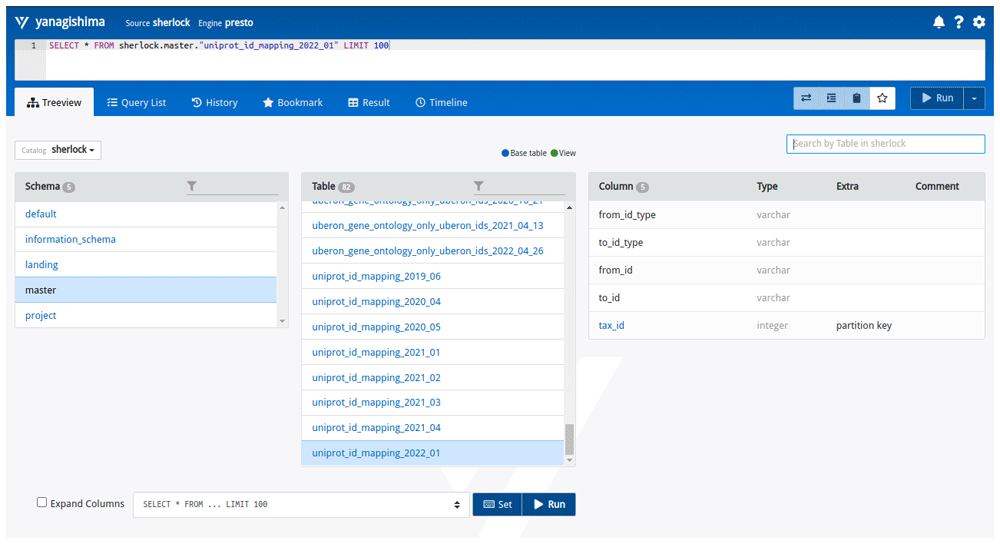Viewport: 1000px width, 544px height.
Task: Open the SELECT * FROM ... LIMIT 100 selector
Action: (301, 505)
